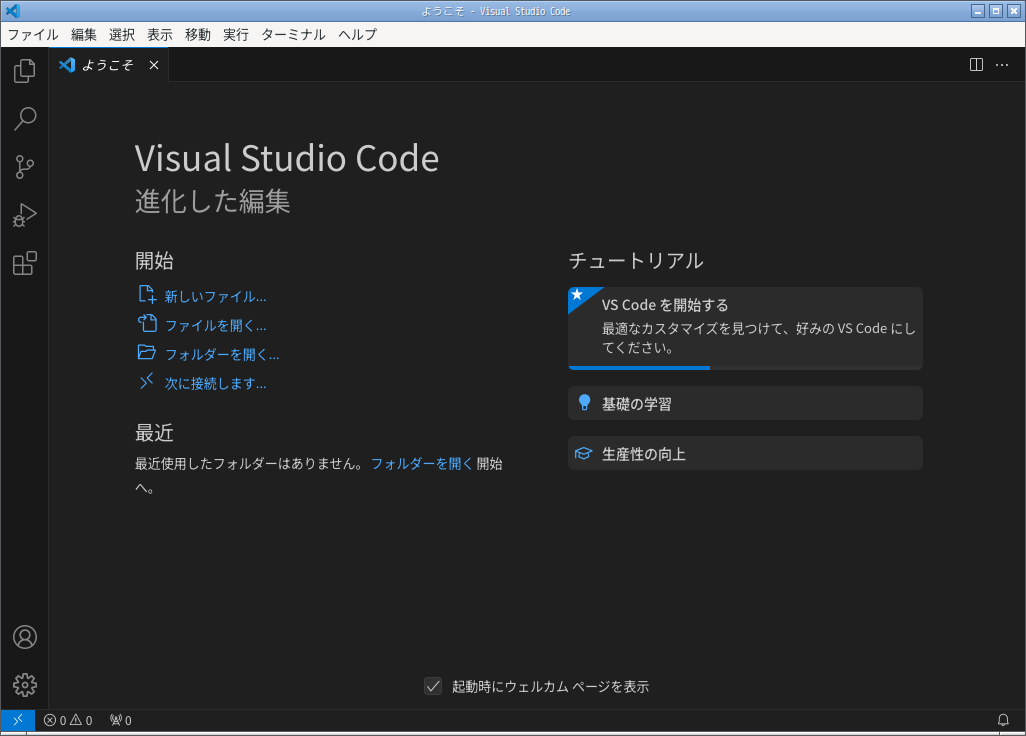This screenshot has width=1026, height=736.
Task: Click the 次に接続します... link
Action: tap(215, 383)
